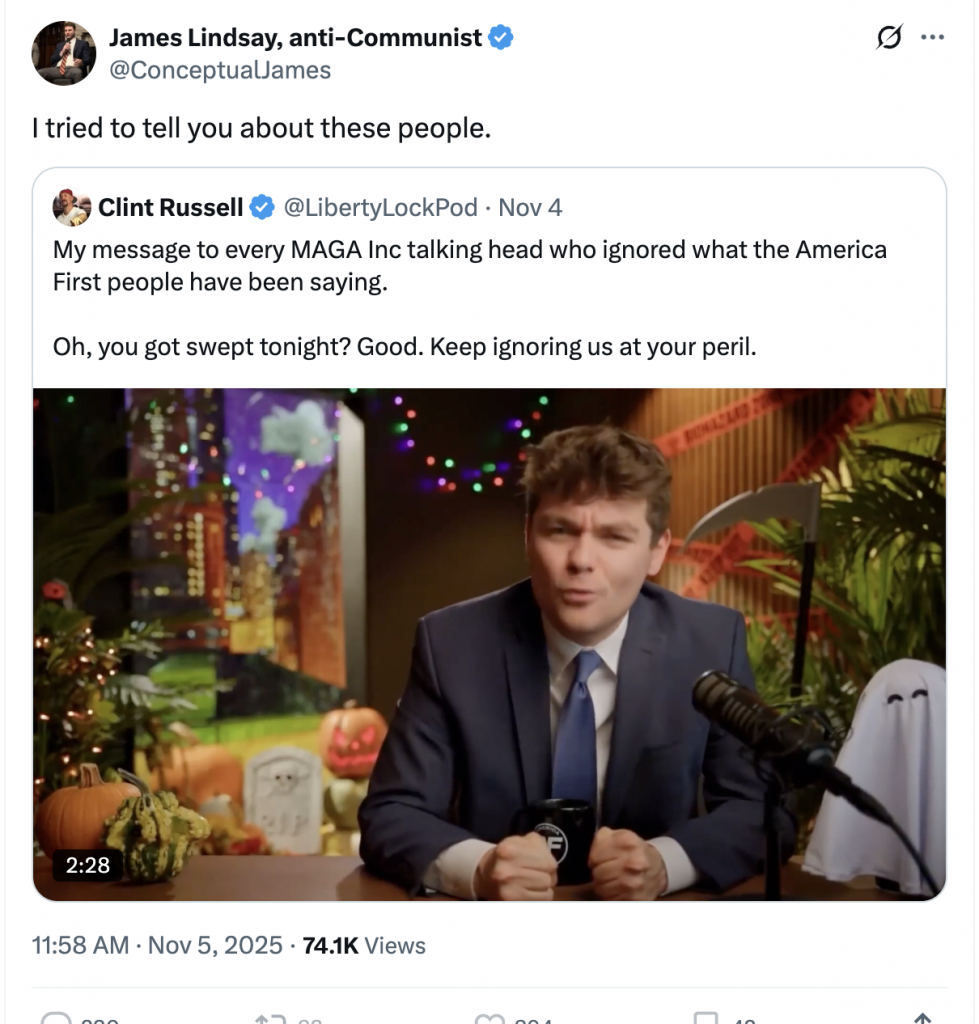Open the quoted post text
This screenshot has width=979, height=1024.
coord(470,300)
